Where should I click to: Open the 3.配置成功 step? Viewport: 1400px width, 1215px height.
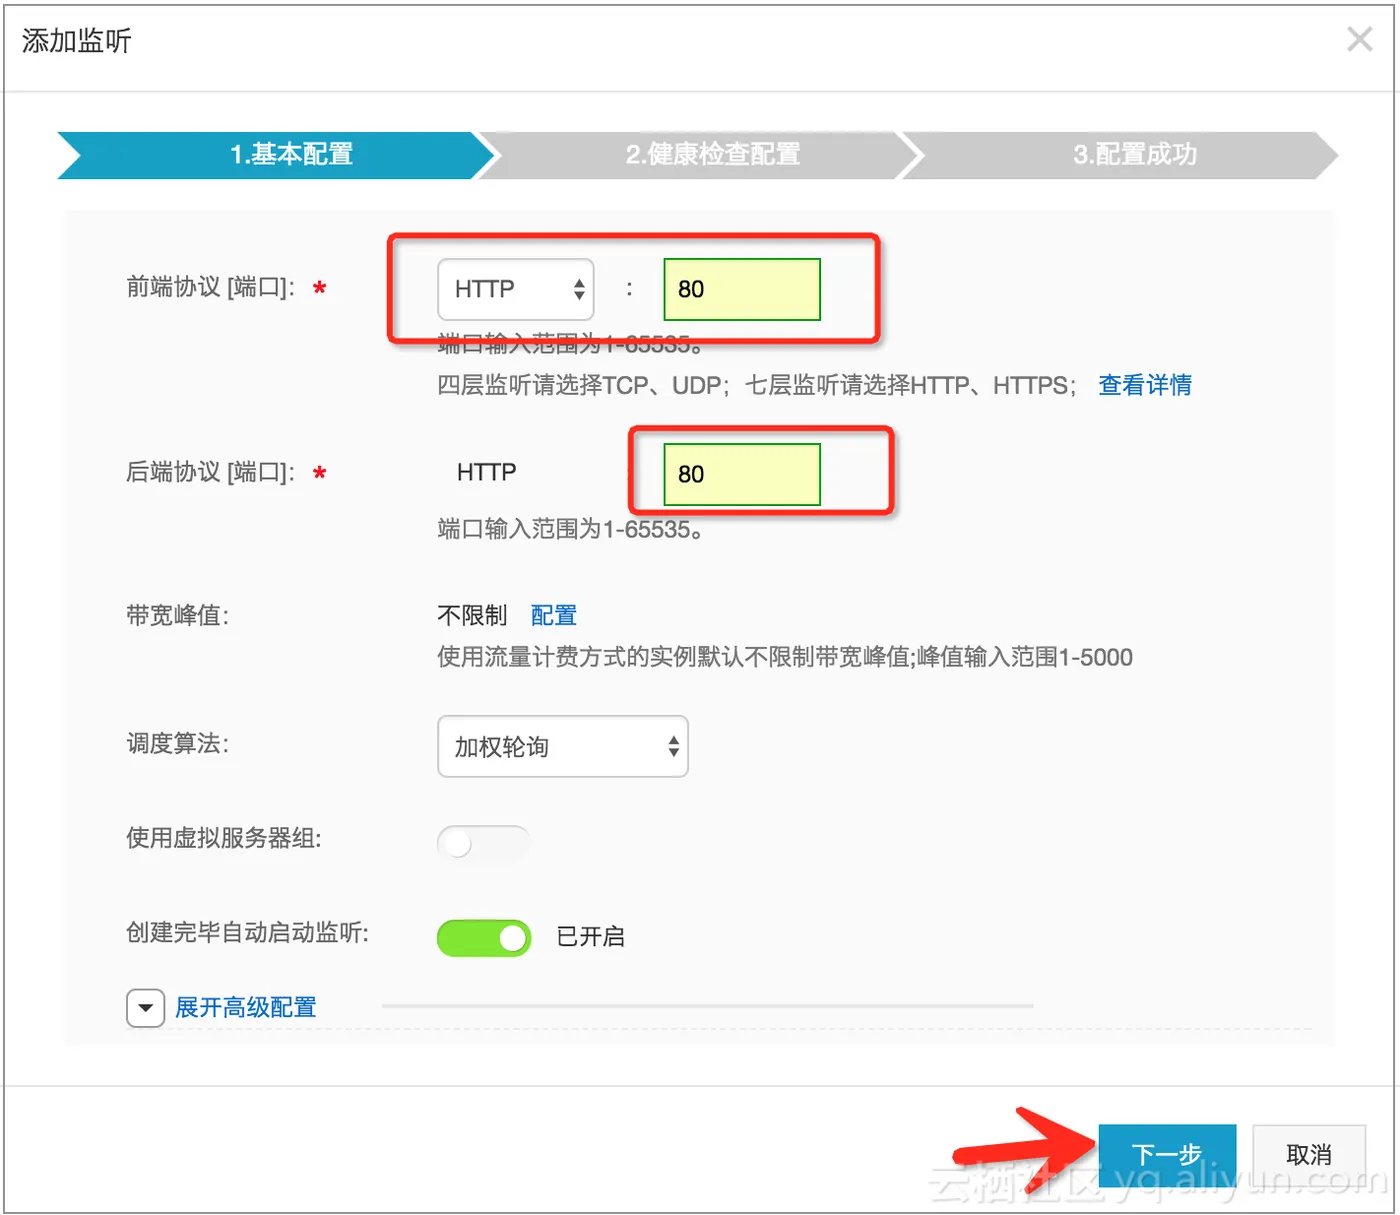coord(1135,155)
